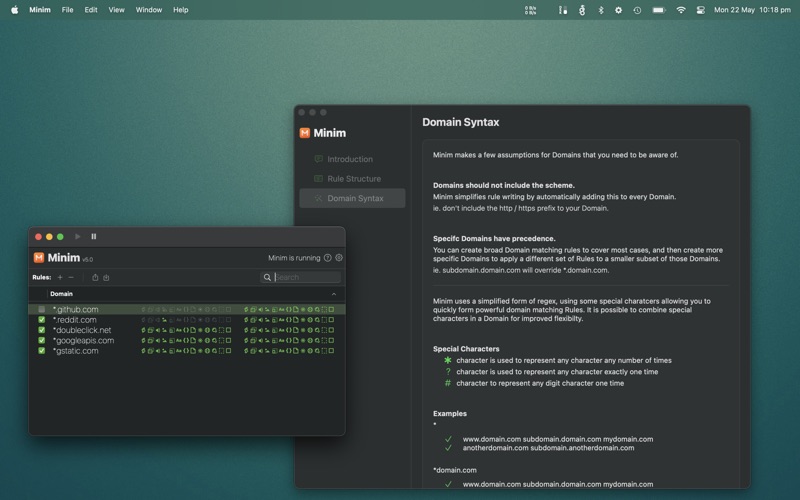Toggle the green document icon in the *.reddit.com row

click(x=295, y=320)
